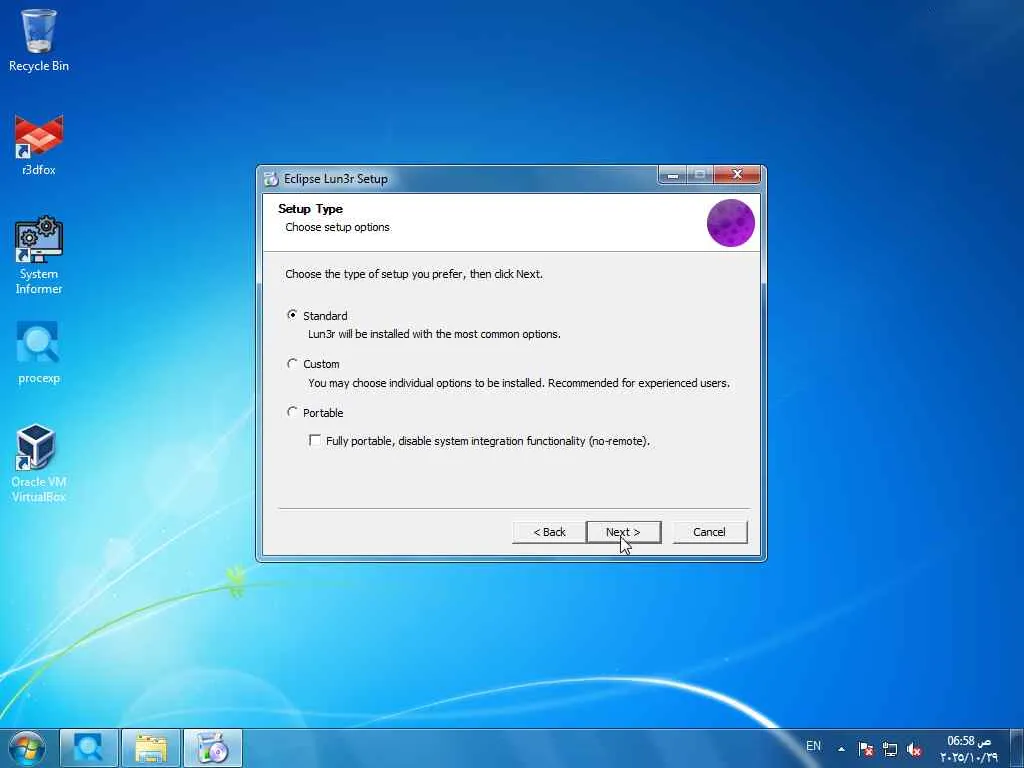Open the taskbar clock and date
1024x768 pixels.
click(x=968, y=749)
